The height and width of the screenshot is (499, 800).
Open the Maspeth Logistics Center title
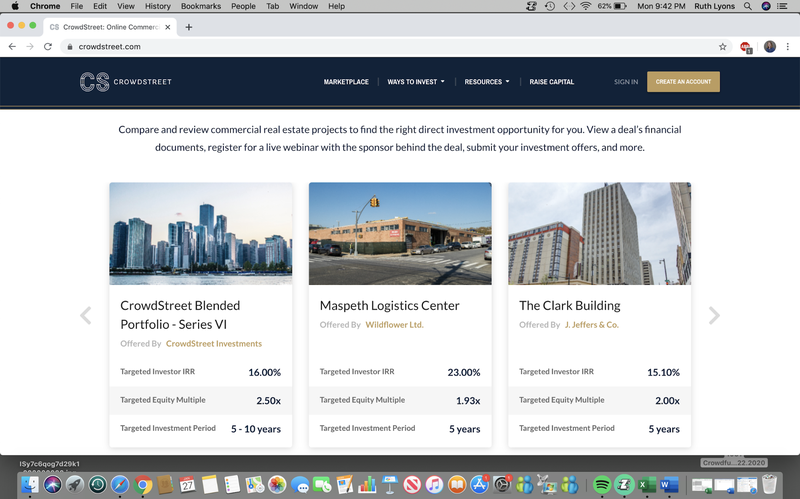(x=389, y=306)
